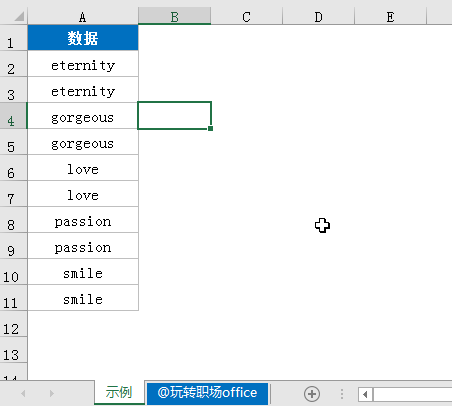Select row 2 header
The image size is (452, 406).
click(x=13, y=64)
